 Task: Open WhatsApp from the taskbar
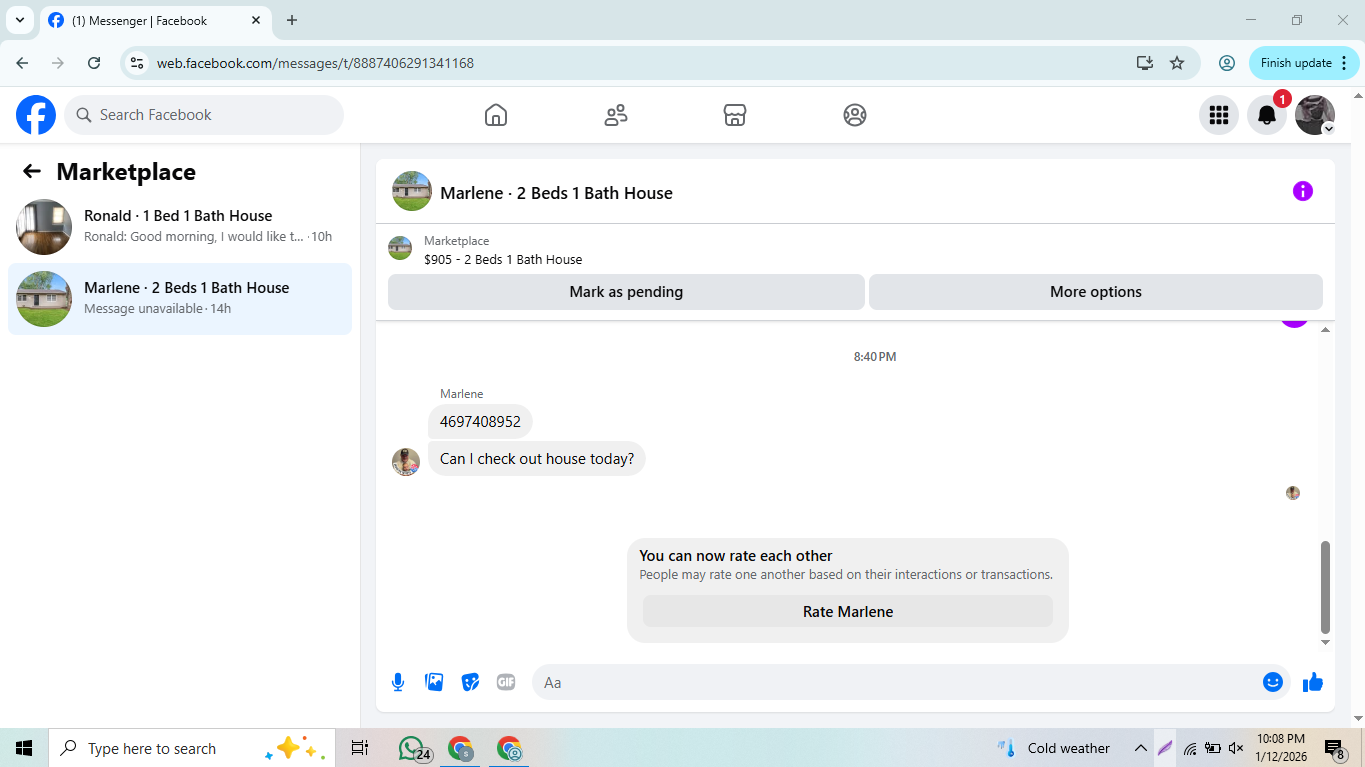click(413, 748)
